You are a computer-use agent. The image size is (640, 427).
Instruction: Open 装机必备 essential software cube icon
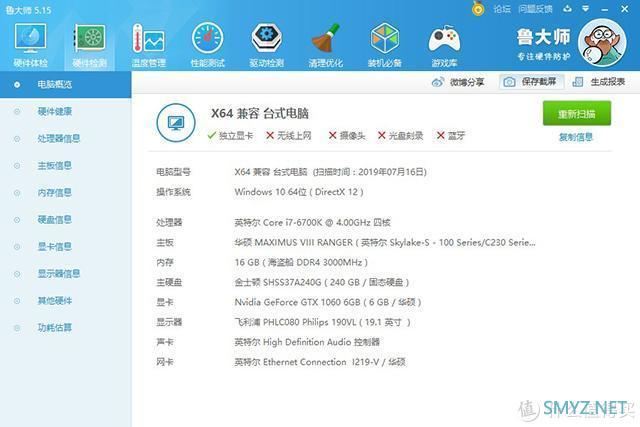pyautogui.click(x=384, y=45)
